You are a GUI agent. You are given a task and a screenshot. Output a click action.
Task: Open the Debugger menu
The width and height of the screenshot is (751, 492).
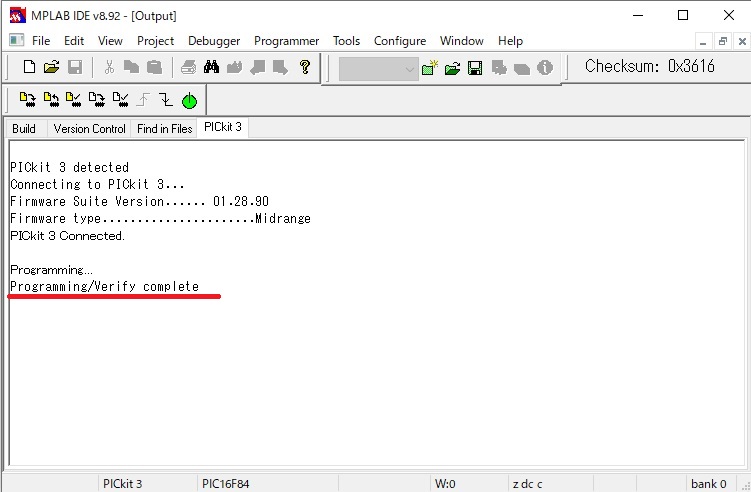click(214, 41)
